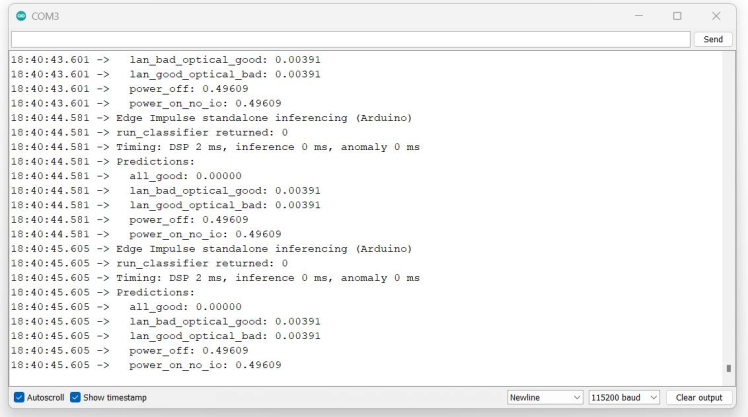Select the 18:40:45.605 power_on_no_io line
Viewport: 748px width, 417px height.
pyautogui.click(x=146, y=365)
